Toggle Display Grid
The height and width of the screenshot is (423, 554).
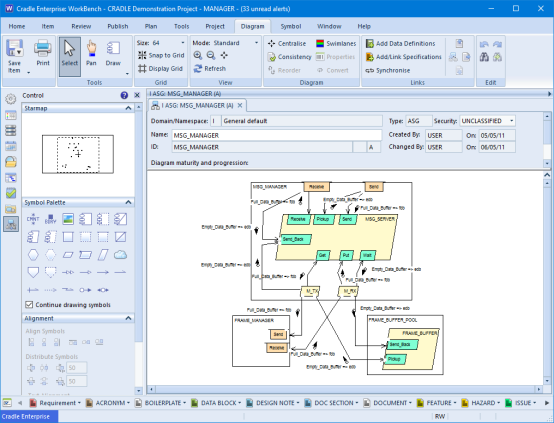(160, 69)
